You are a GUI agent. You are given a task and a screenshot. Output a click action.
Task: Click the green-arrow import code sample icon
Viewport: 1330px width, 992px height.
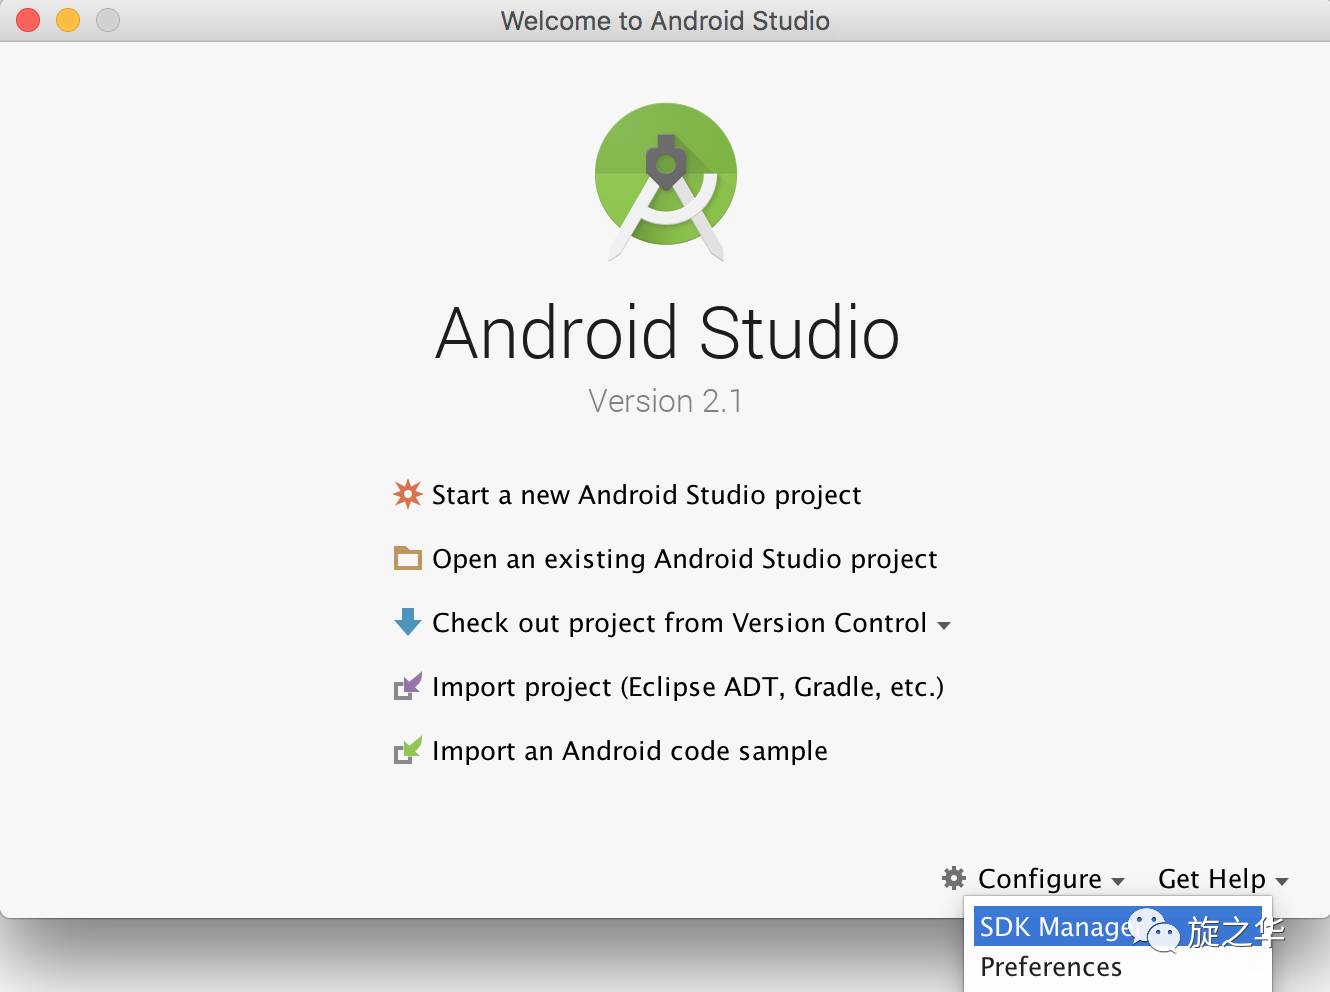(408, 750)
